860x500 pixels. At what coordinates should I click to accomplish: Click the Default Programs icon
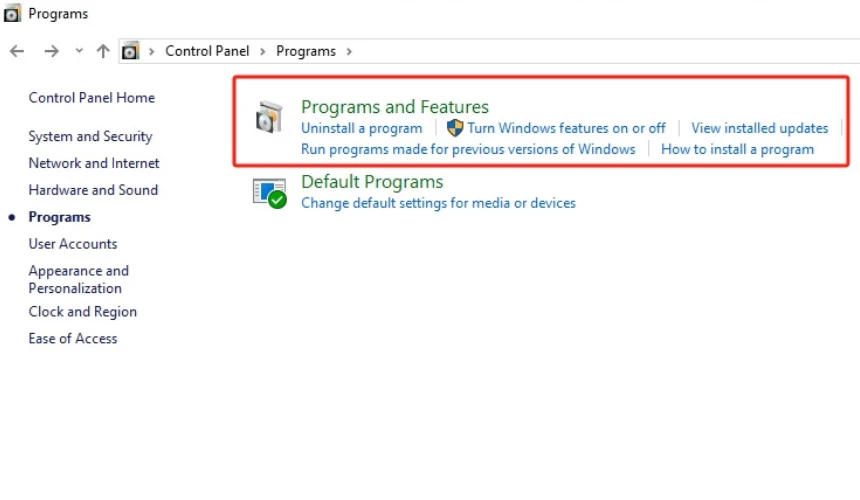(269, 192)
